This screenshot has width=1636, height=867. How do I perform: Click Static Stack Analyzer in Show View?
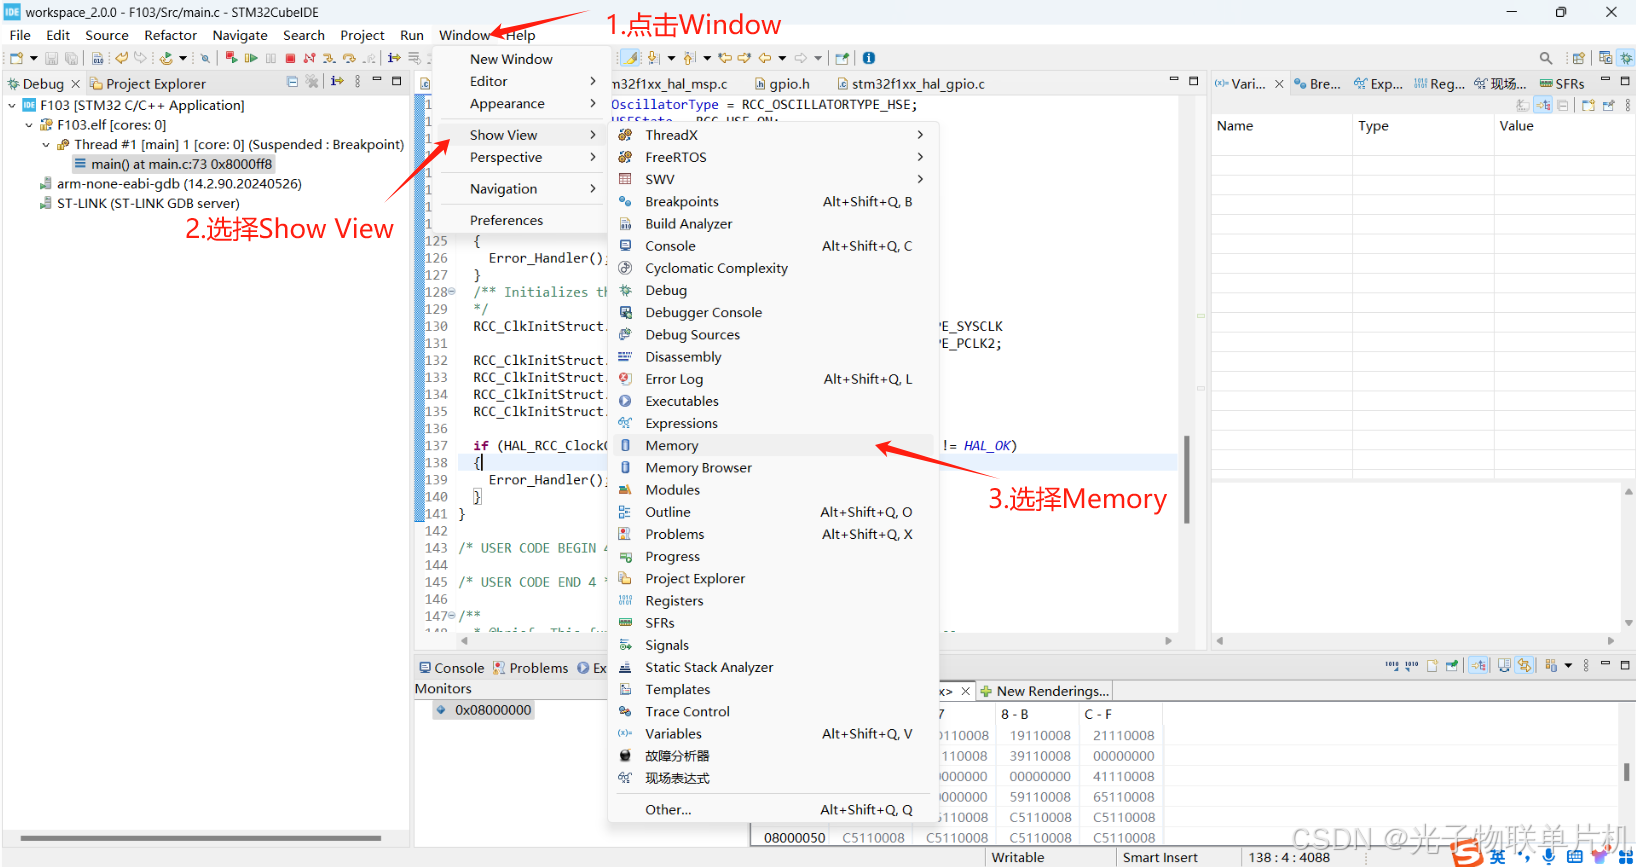[773, 667]
